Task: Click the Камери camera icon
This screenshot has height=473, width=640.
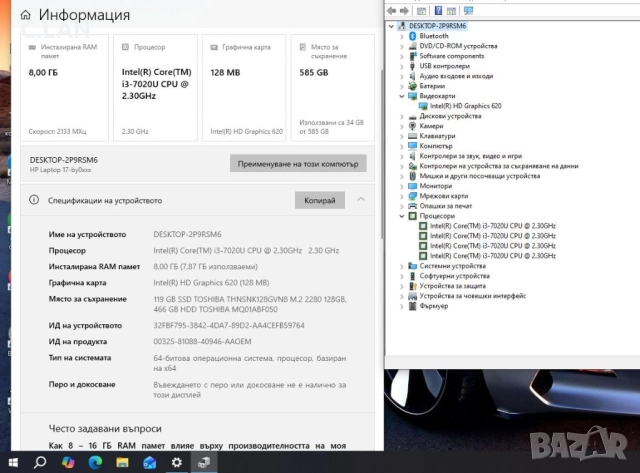Action: coord(413,126)
